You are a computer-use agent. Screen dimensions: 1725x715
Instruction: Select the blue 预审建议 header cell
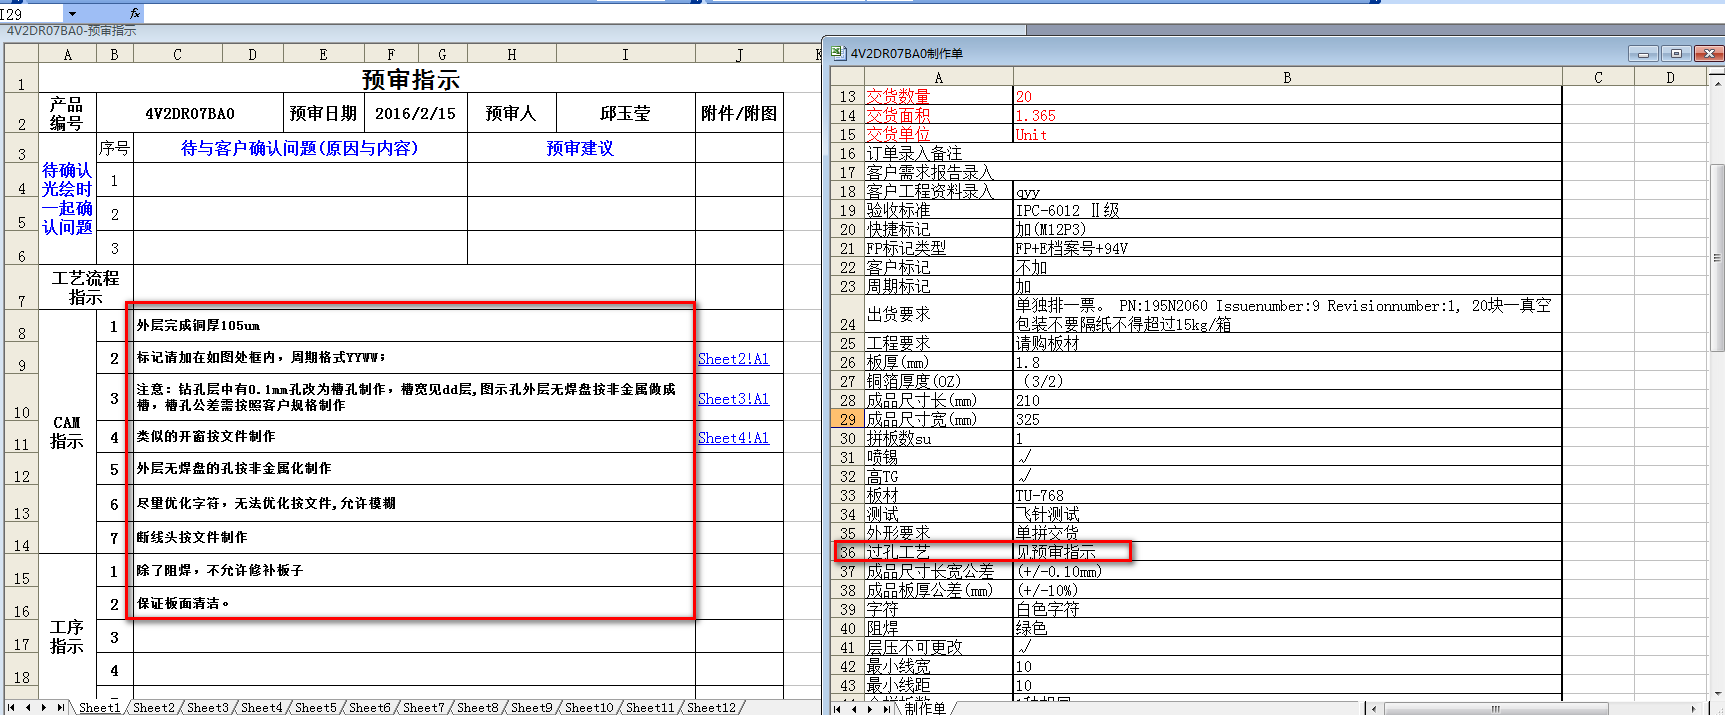(x=581, y=148)
